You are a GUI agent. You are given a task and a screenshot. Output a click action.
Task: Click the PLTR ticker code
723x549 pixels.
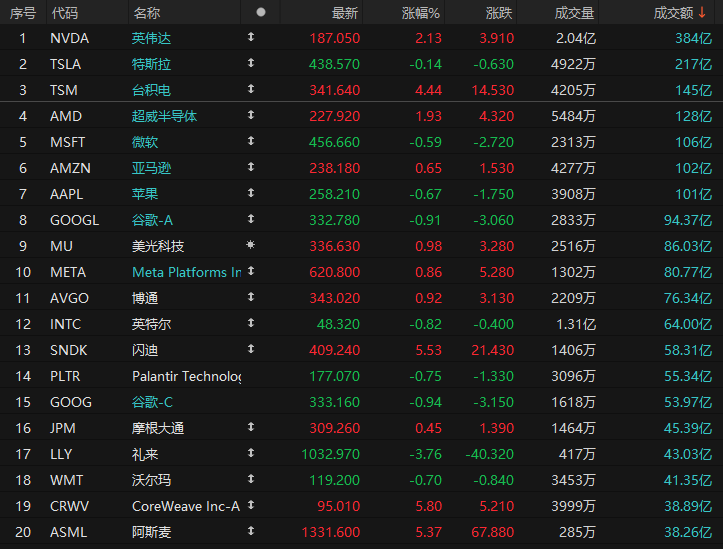pos(65,377)
